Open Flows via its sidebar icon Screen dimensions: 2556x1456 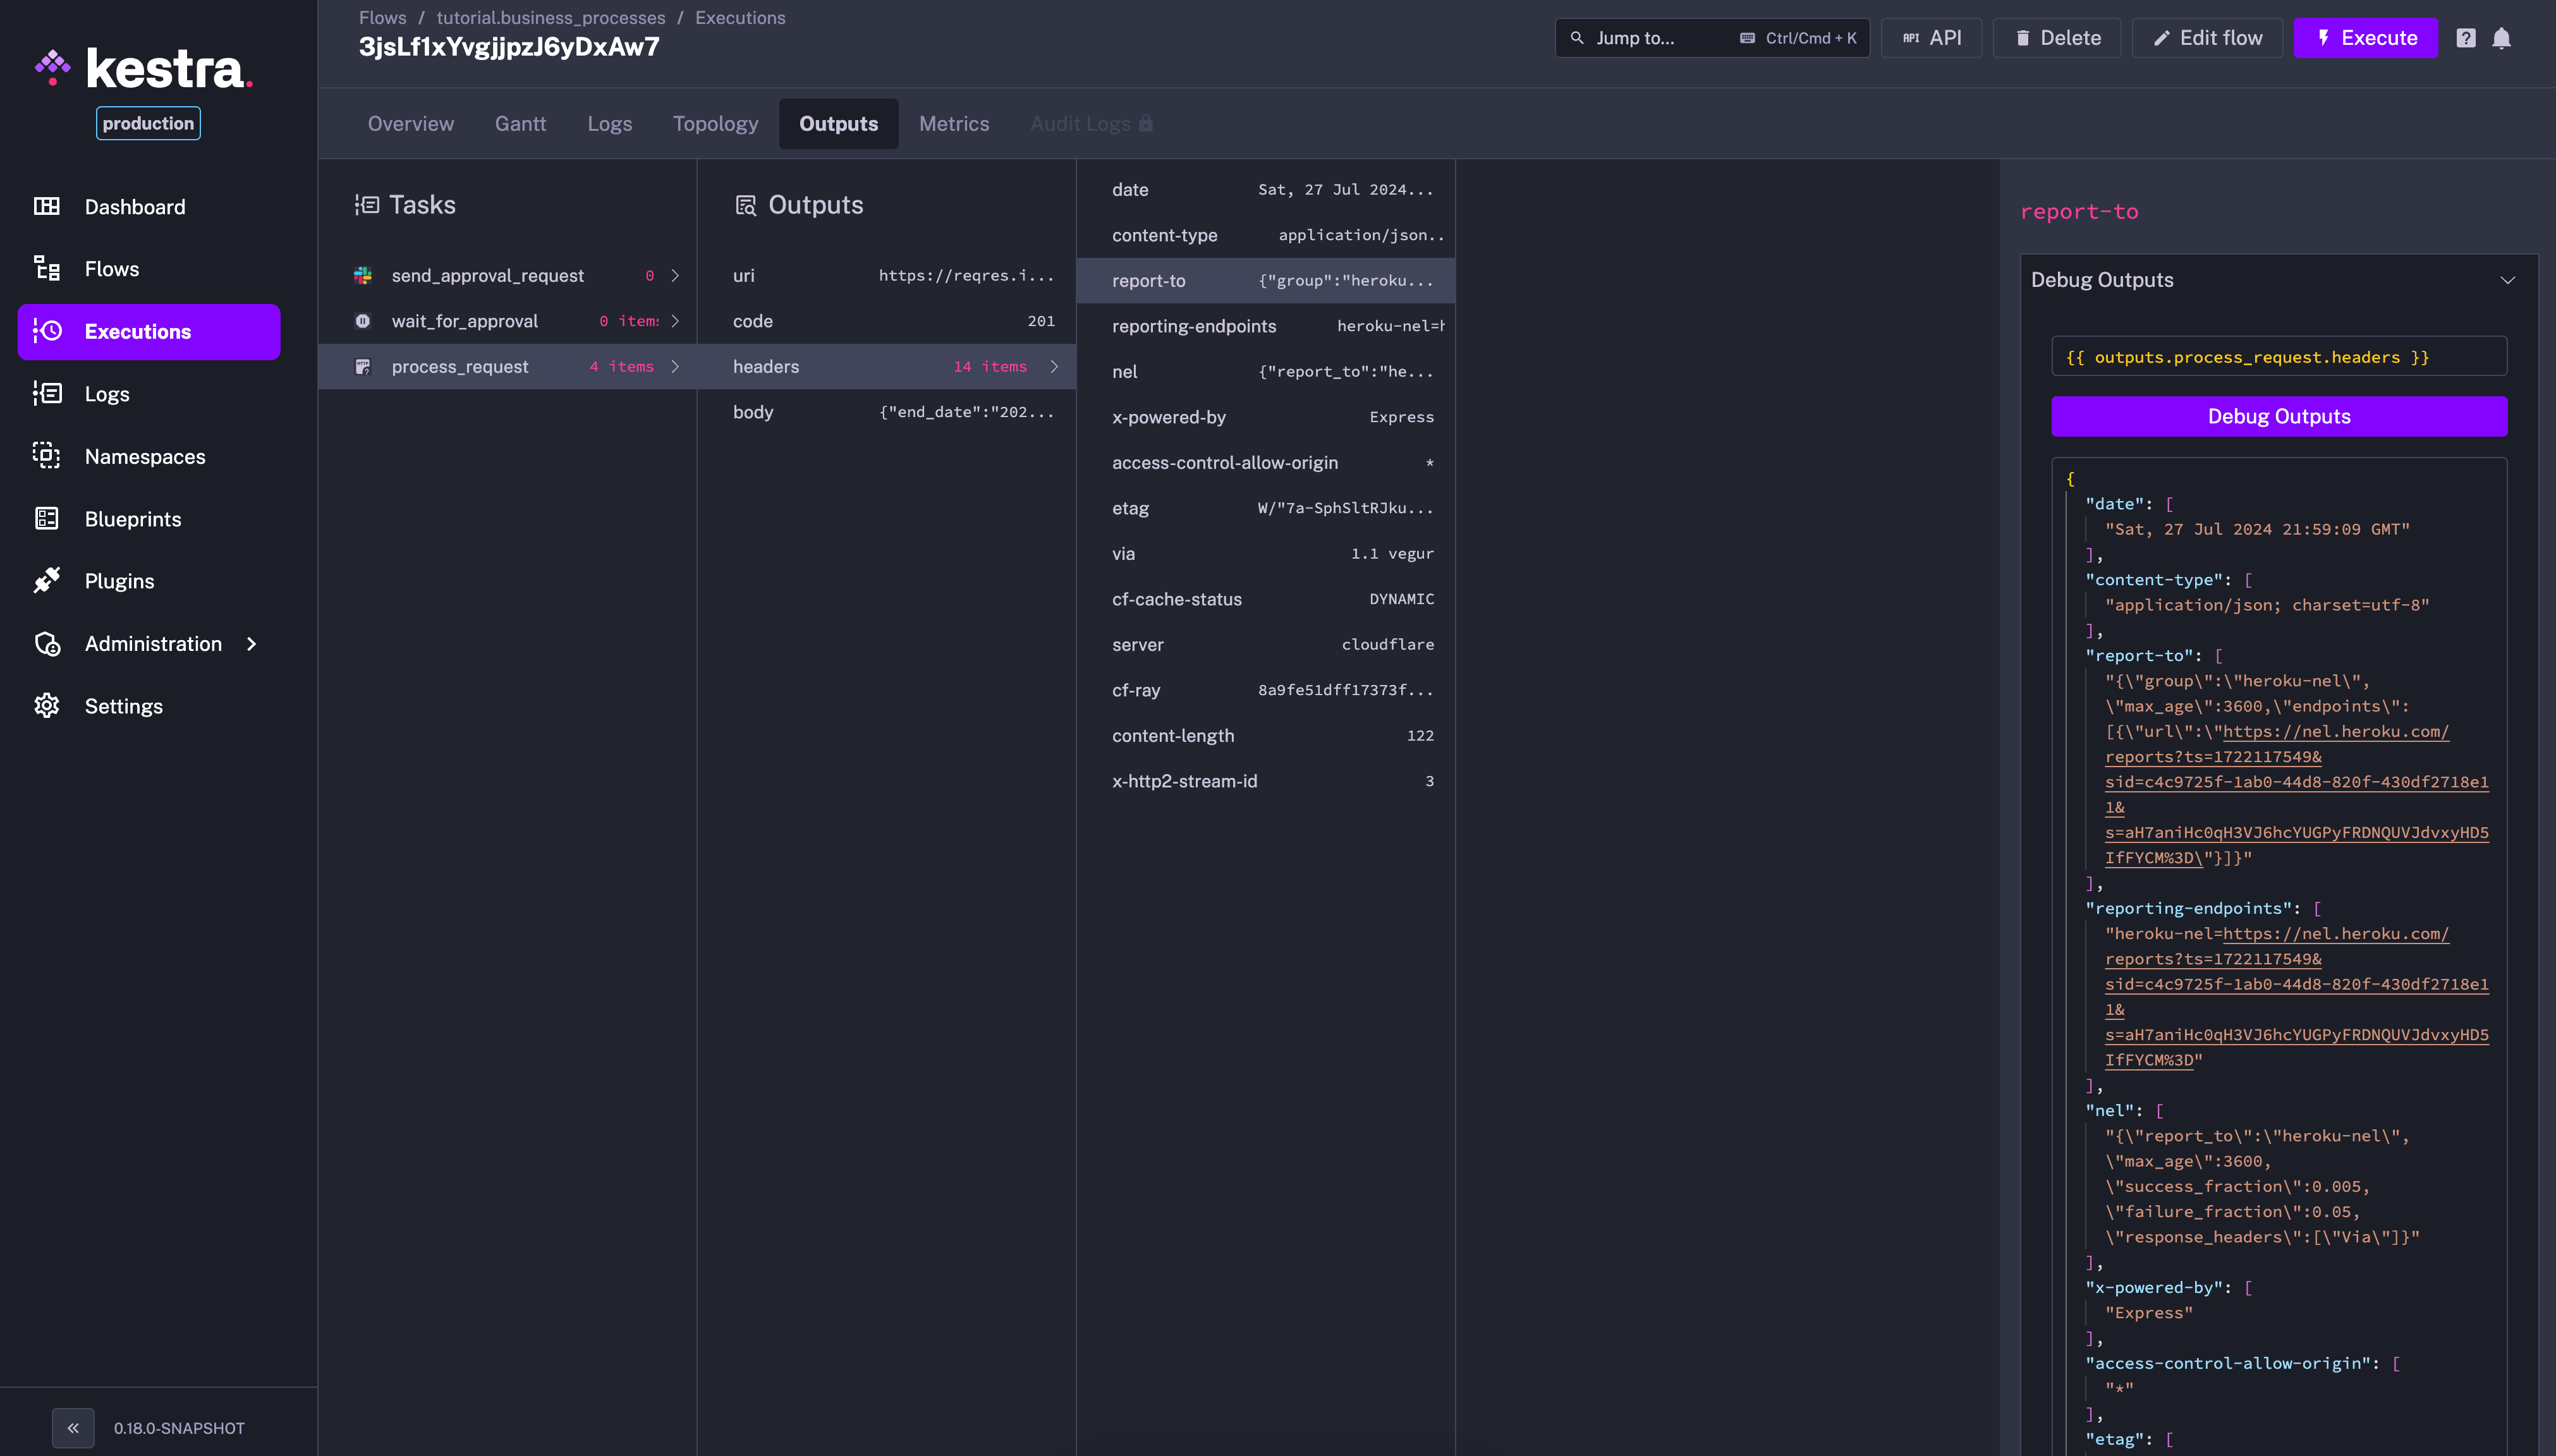pyautogui.click(x=46, y=268)
